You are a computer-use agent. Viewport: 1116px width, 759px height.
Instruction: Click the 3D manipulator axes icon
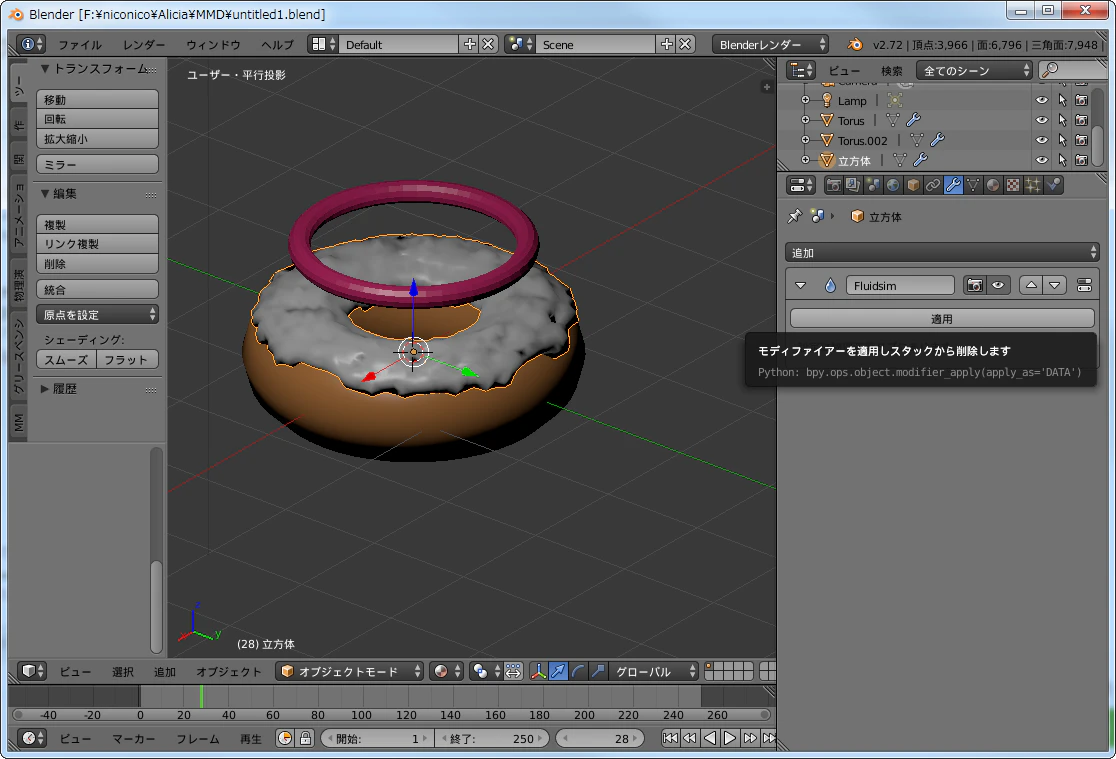coord(539,671)
